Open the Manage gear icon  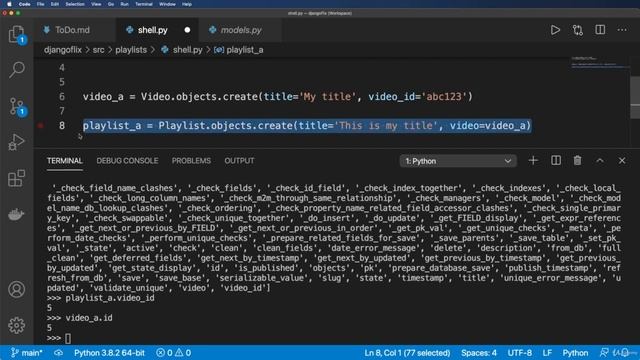[16, 325]
